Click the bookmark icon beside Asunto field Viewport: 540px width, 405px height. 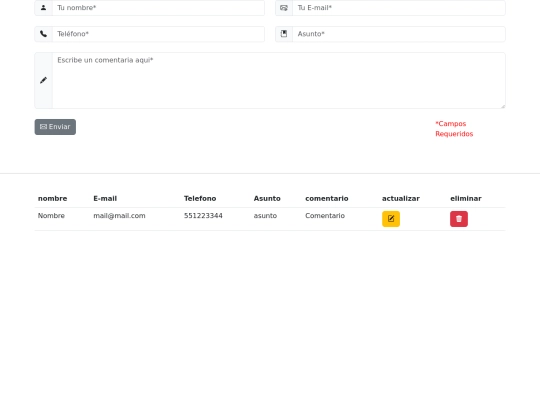[284, 34]
